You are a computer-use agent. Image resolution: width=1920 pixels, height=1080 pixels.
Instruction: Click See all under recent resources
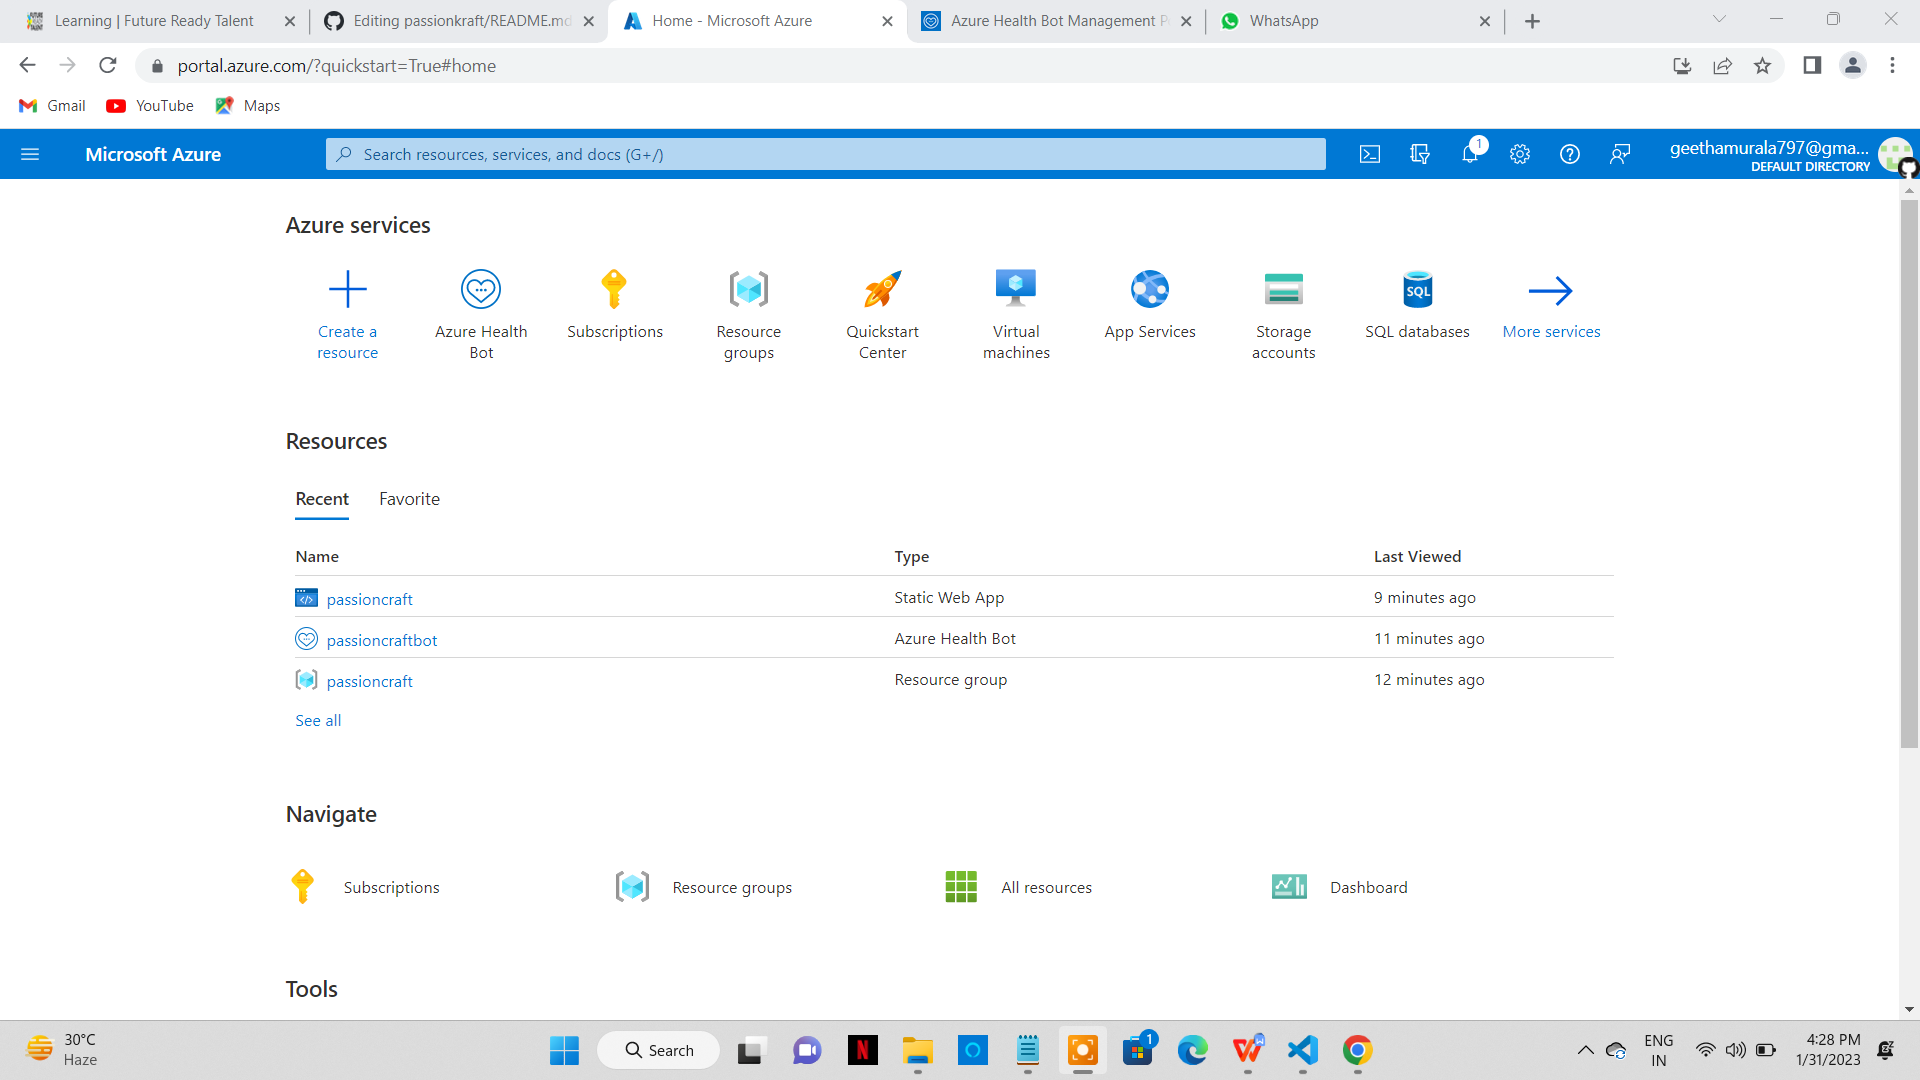(x=317, y=720)
